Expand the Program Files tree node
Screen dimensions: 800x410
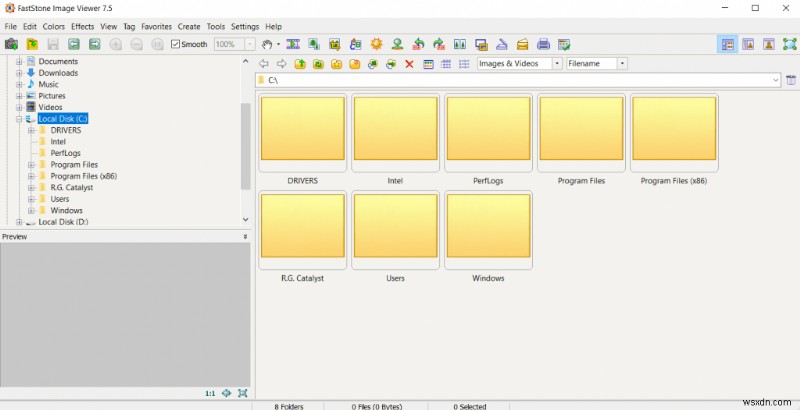click(31, 164)
